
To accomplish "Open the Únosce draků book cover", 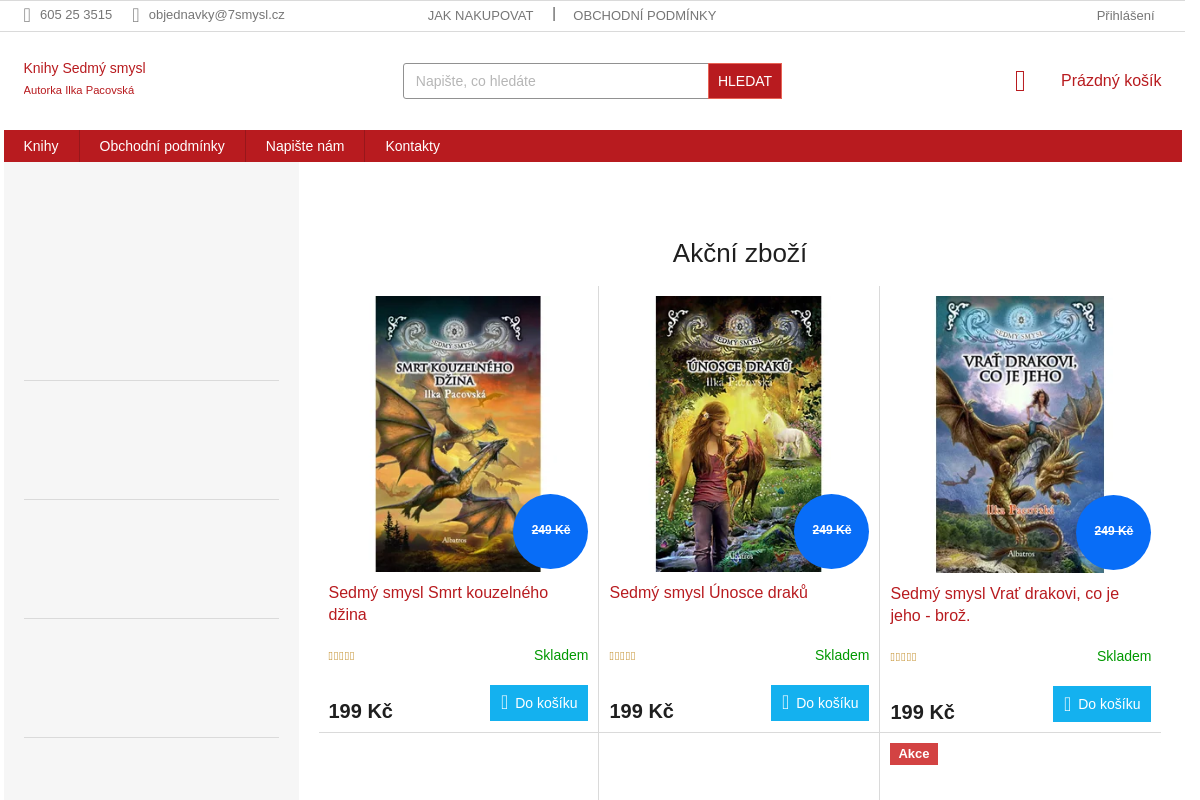I will (739, 434).
